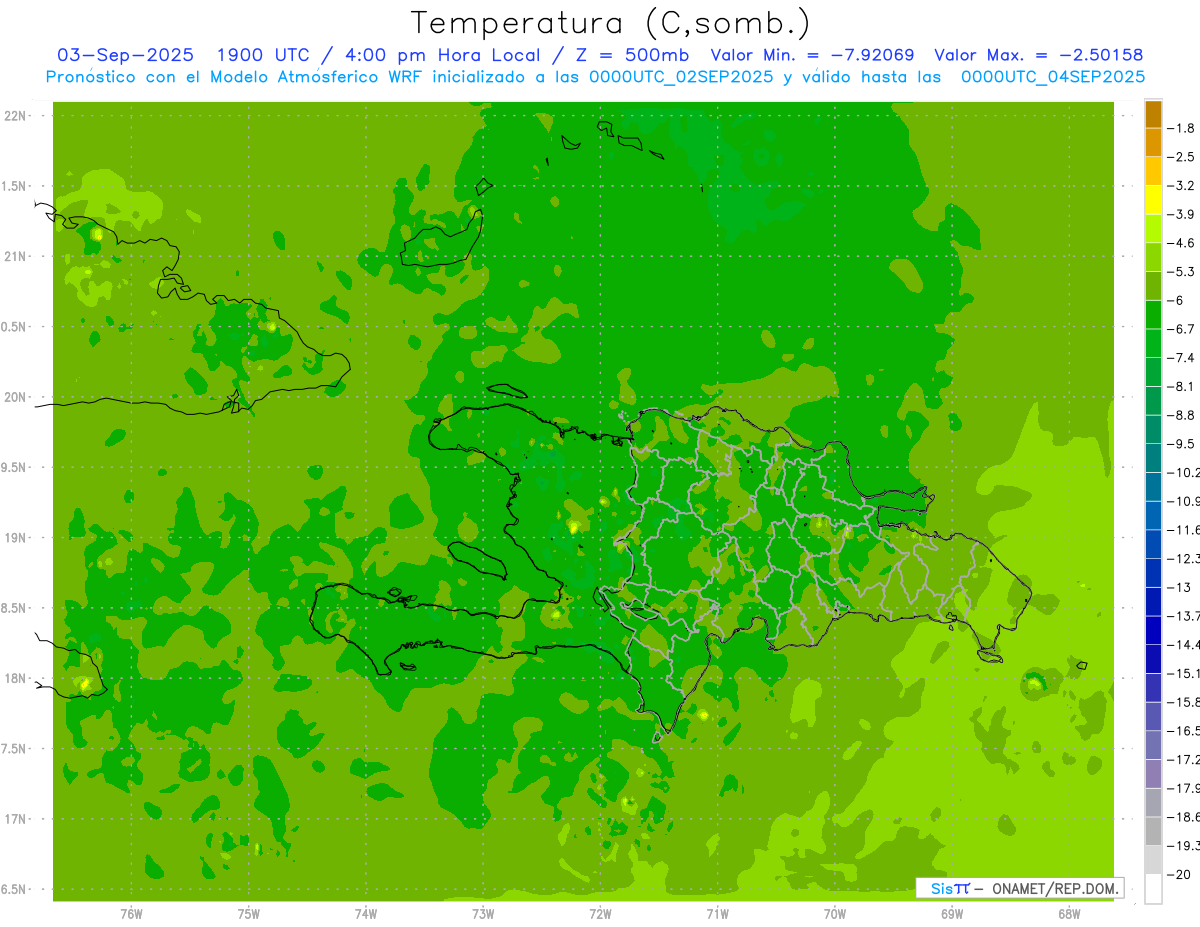The image size is (1200, 927).
Task: Click the "7.5N" latitude label
Action: (14, 749)
